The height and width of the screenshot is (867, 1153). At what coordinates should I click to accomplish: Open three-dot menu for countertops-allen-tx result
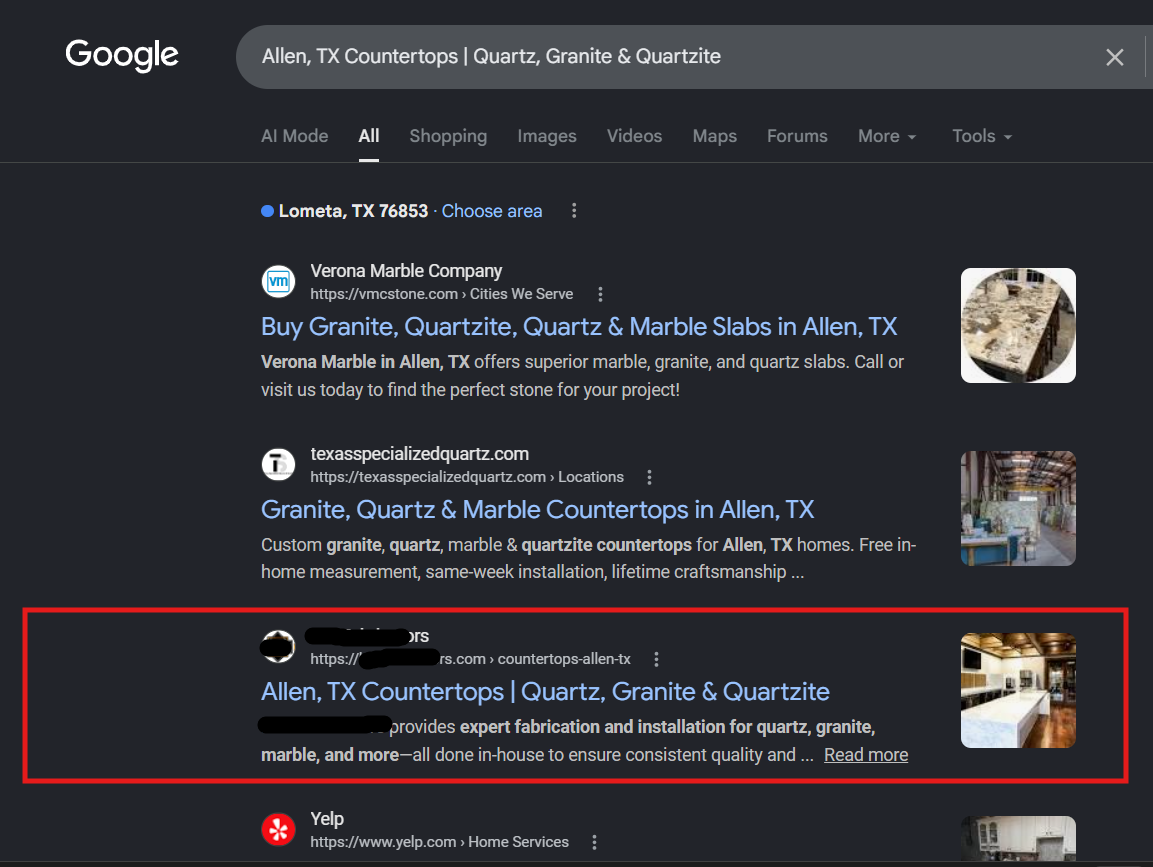(x=656, y=659)
